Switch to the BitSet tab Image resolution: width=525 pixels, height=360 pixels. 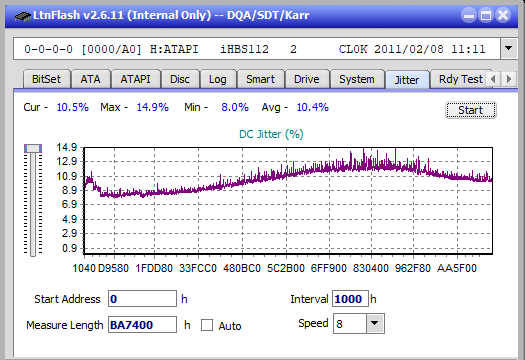[x=47, y=79]
